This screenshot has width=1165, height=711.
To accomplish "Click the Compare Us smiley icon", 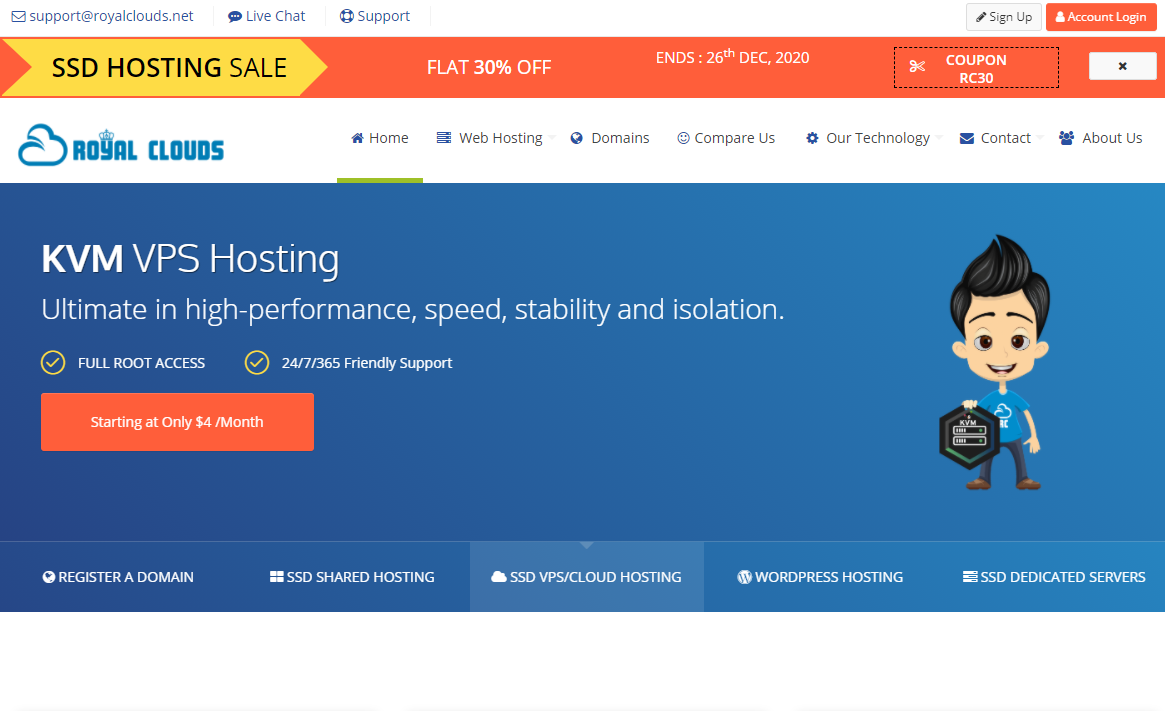I will click(684, 138).
